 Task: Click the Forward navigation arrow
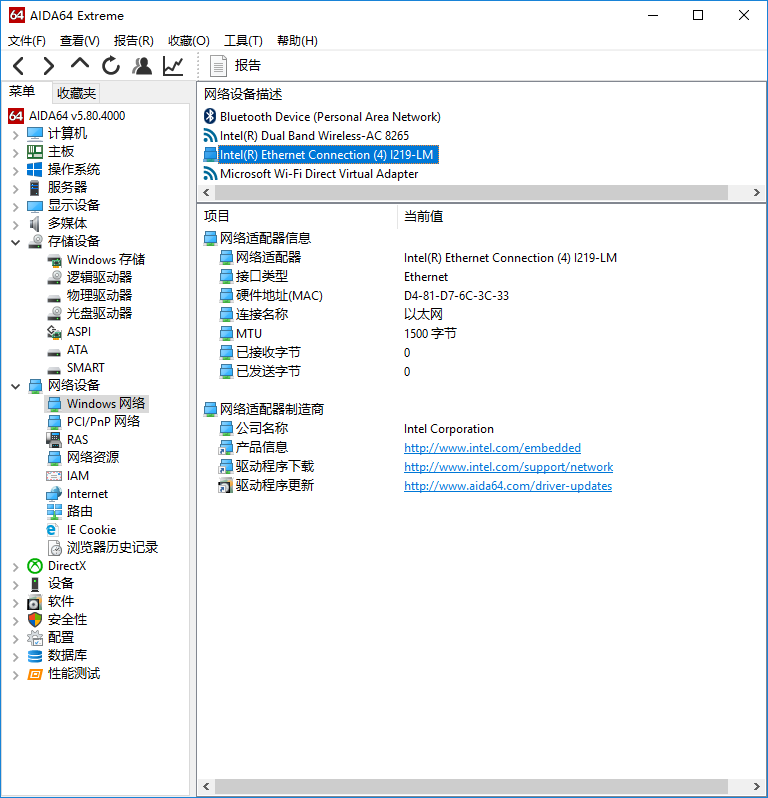pos(48,66)
